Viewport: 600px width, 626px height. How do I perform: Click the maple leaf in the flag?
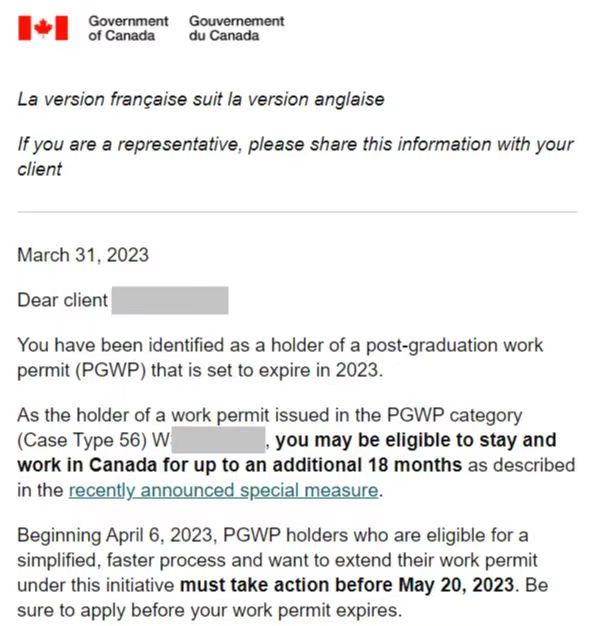click(43, 28)
